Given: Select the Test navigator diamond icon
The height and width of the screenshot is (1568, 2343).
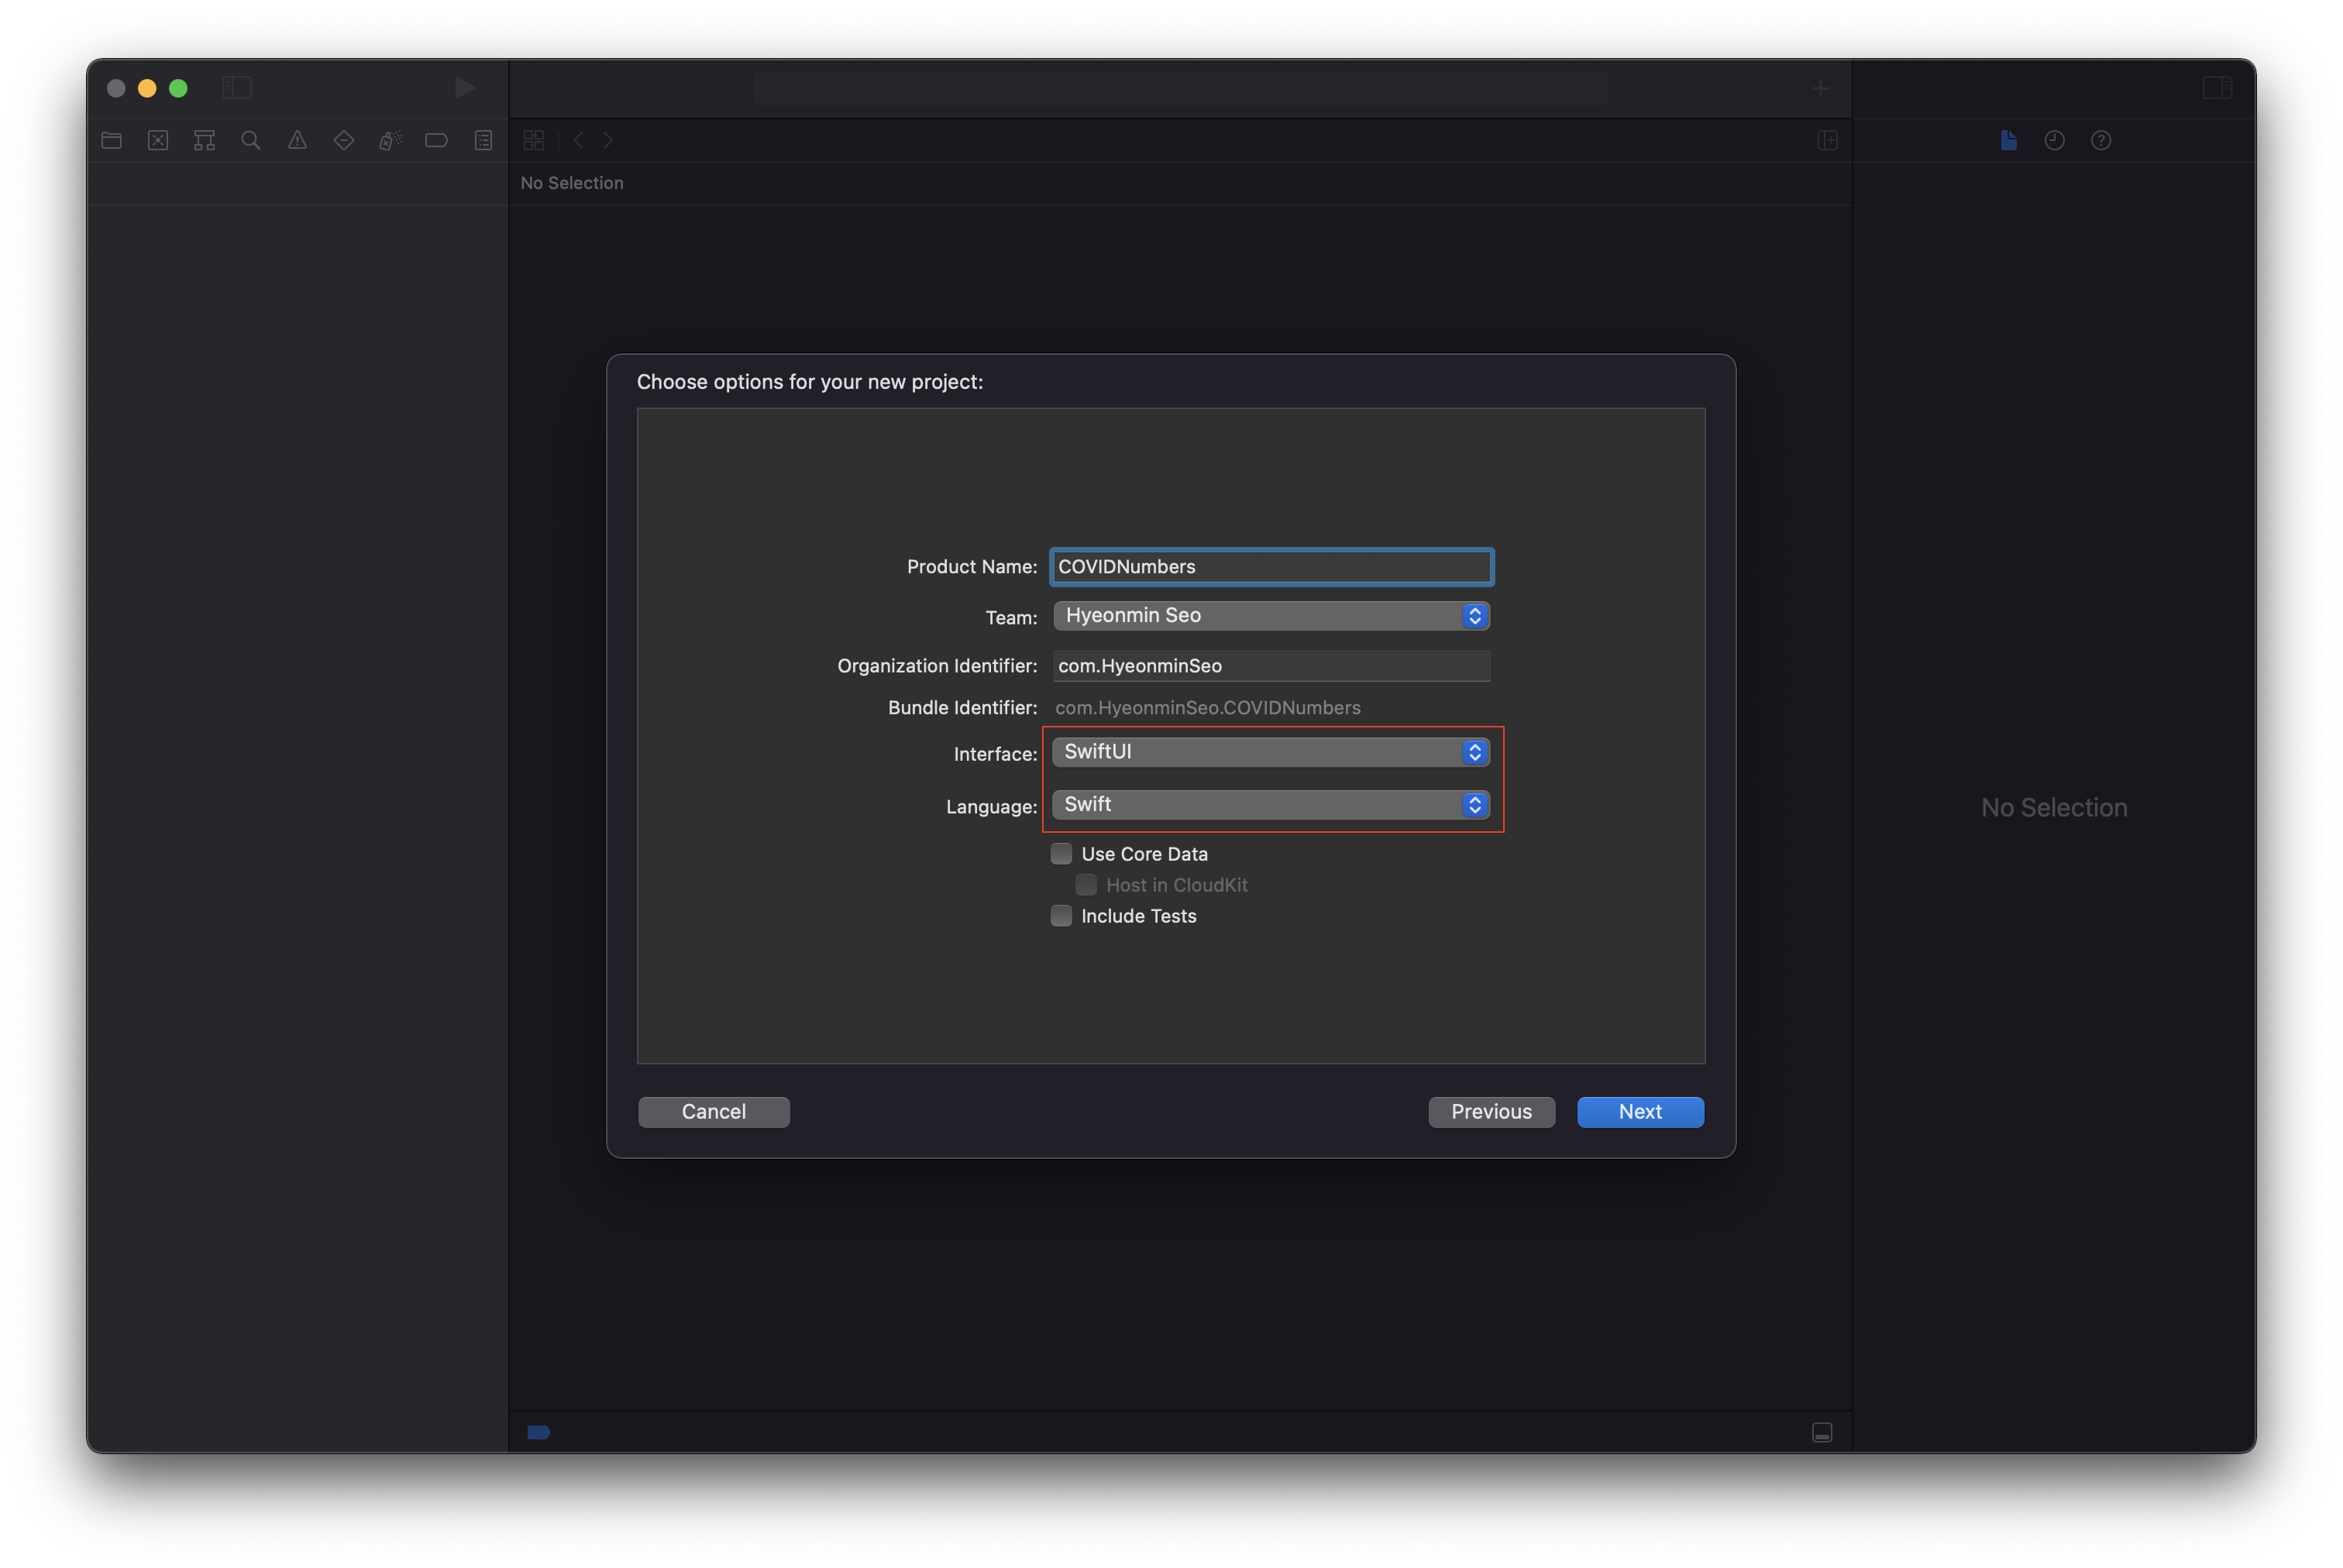Looking at the screenshot, I should pyautogui.click(x=343, y=140).
